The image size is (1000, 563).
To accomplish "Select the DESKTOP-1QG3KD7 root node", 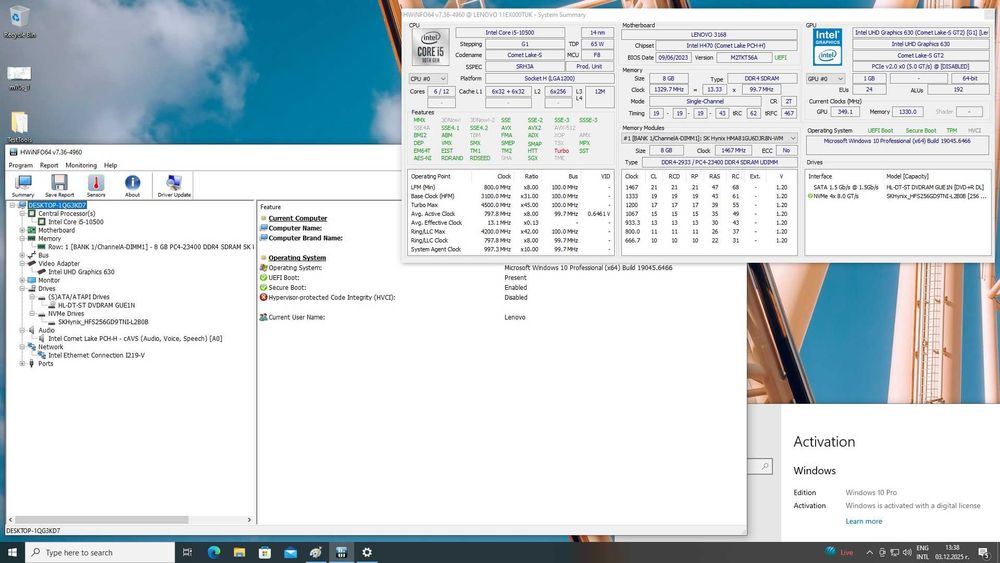I will click(57, 205).
